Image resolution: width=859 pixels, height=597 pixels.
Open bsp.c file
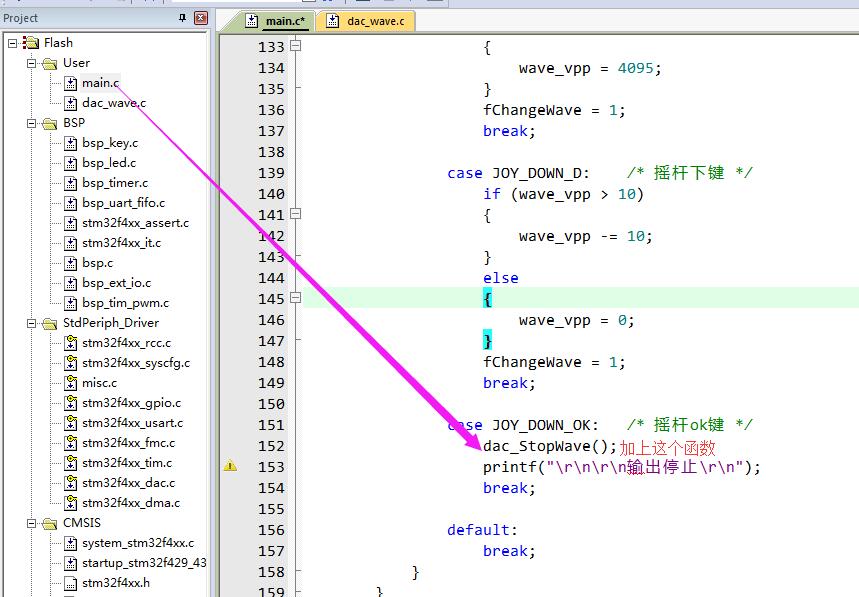tap(98, 263)
